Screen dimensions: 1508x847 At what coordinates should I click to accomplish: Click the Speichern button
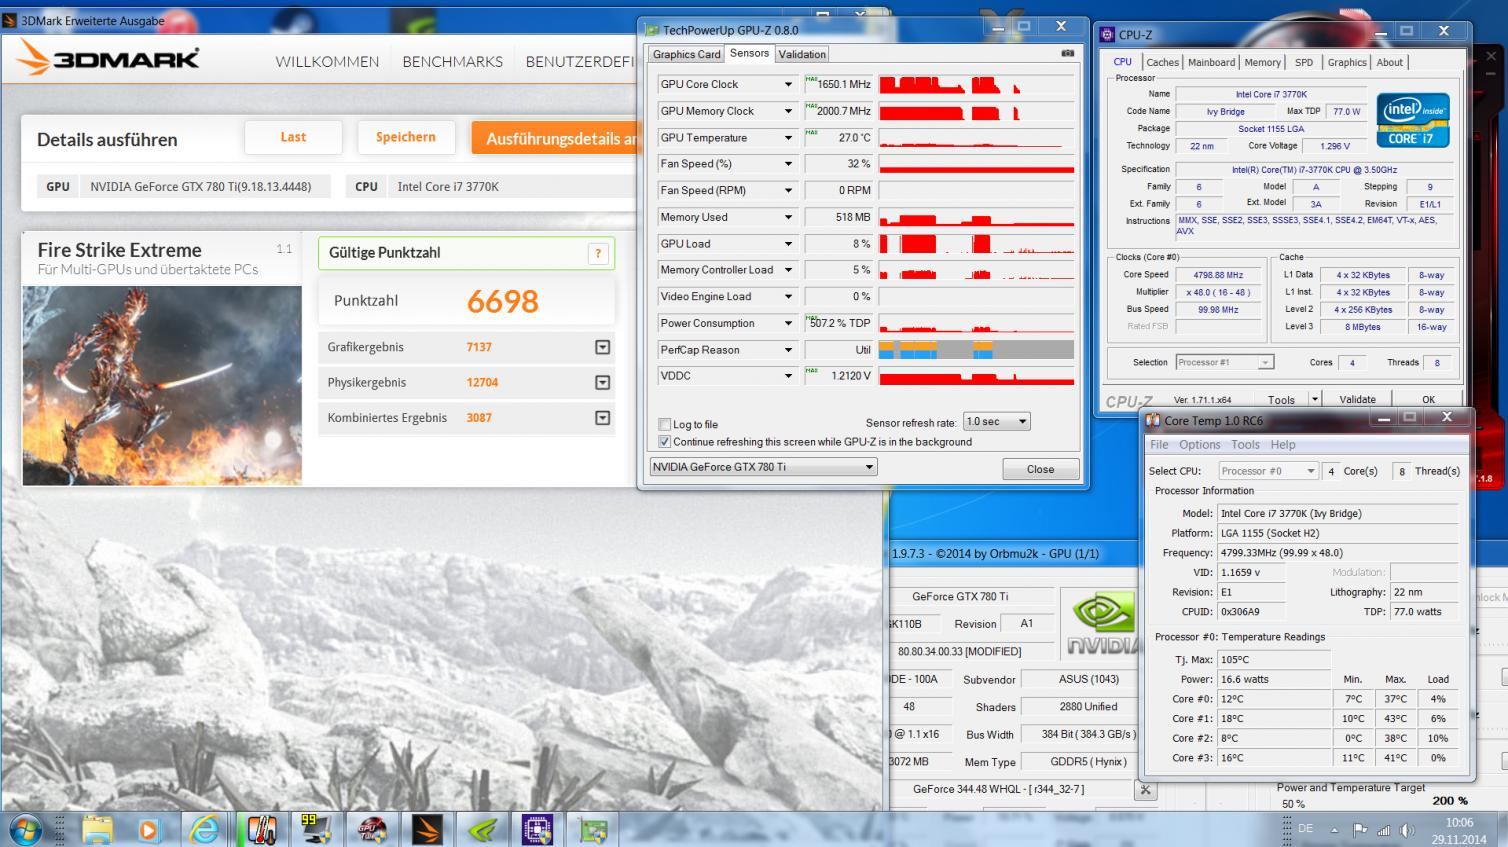coord(405,137)
